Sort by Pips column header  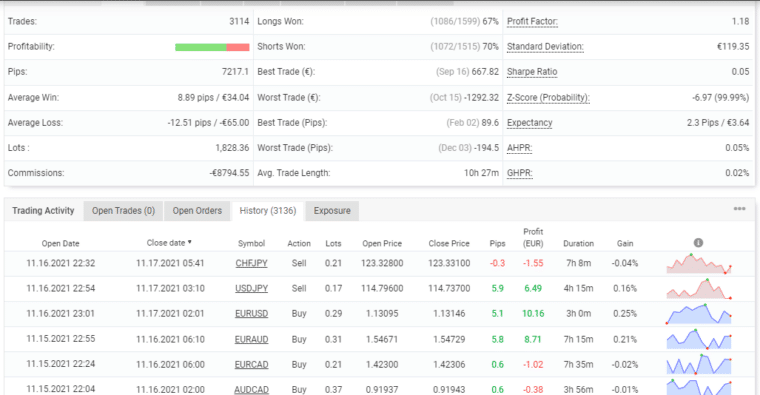[497, 243]
